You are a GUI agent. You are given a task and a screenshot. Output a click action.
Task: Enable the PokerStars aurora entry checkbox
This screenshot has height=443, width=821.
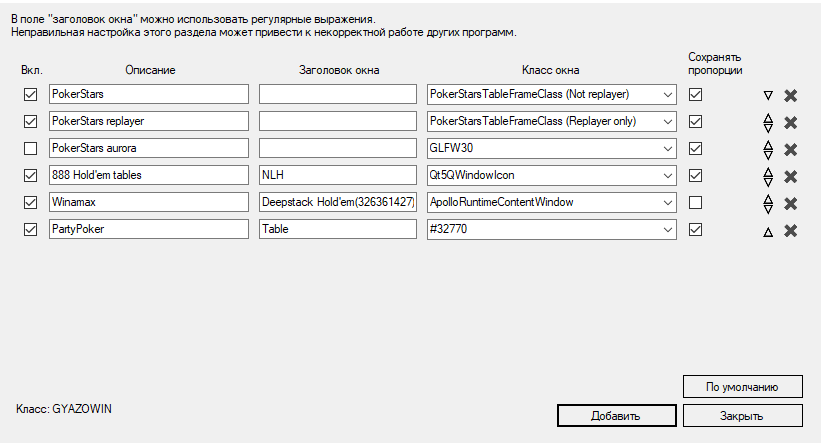click(x=30, y=148)
